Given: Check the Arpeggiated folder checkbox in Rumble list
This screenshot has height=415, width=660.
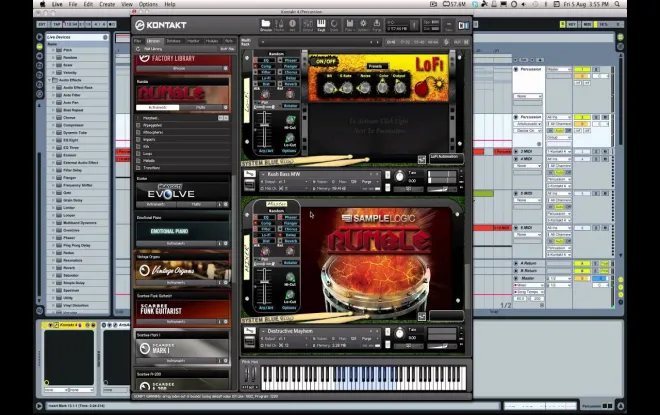Looking at the screenshot, I should 138,125.
